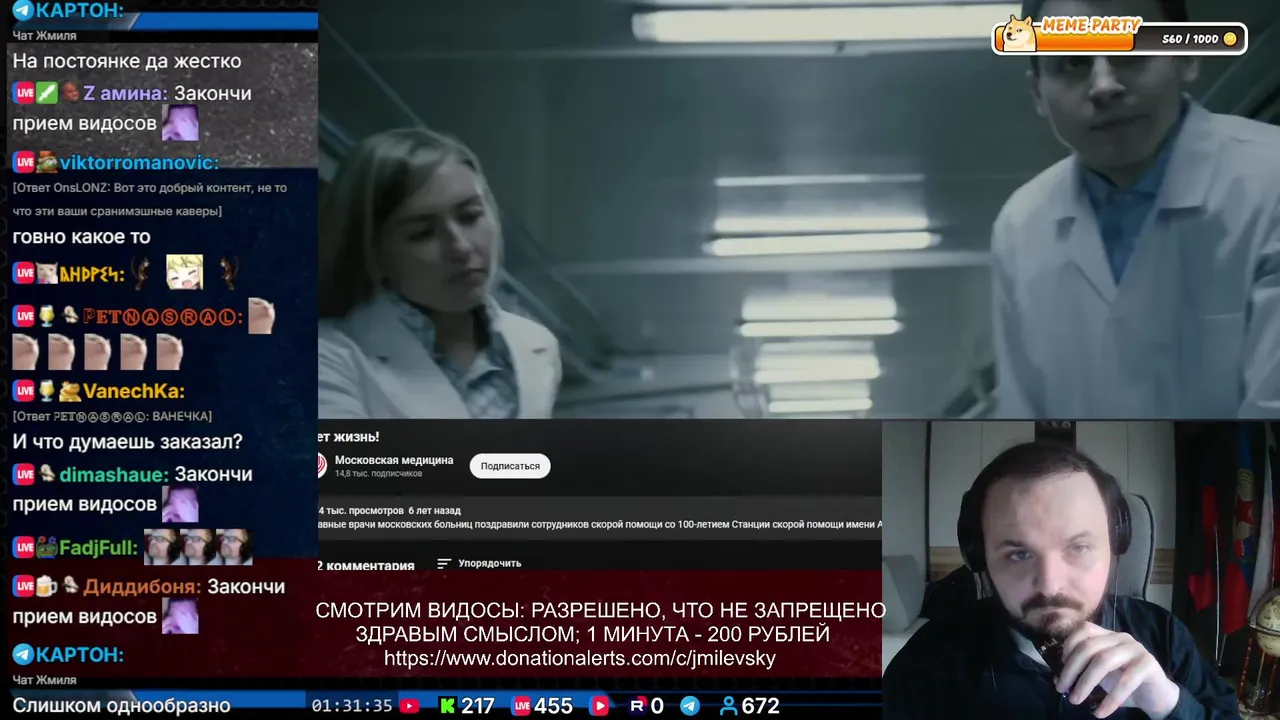Click the viktorromanovic username

click(x=139, y=162)
